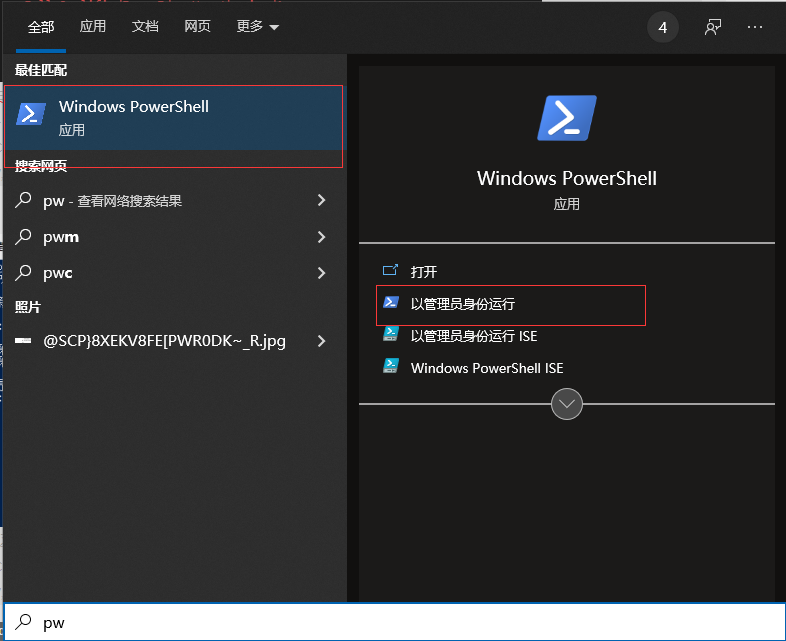Screen dimensions: 786x641
Task: Expand more actions with the down chevron circle
Action: click(x=567, y=404)
